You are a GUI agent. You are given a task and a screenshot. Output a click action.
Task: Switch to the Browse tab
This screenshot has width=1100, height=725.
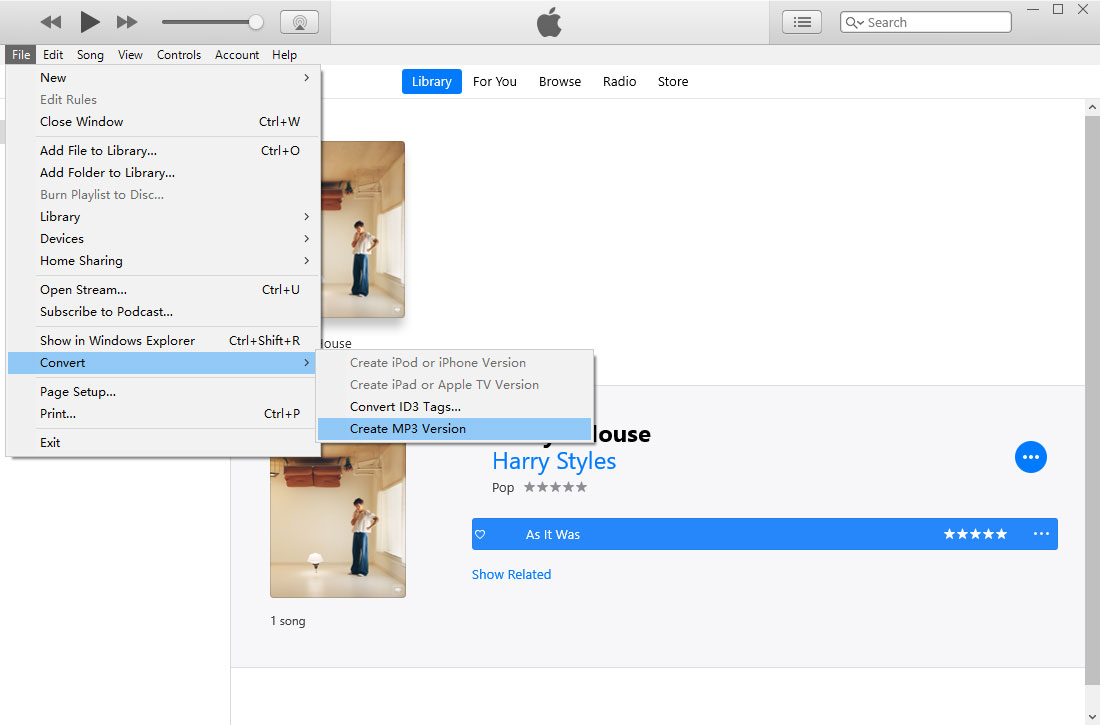coord(560,81)
